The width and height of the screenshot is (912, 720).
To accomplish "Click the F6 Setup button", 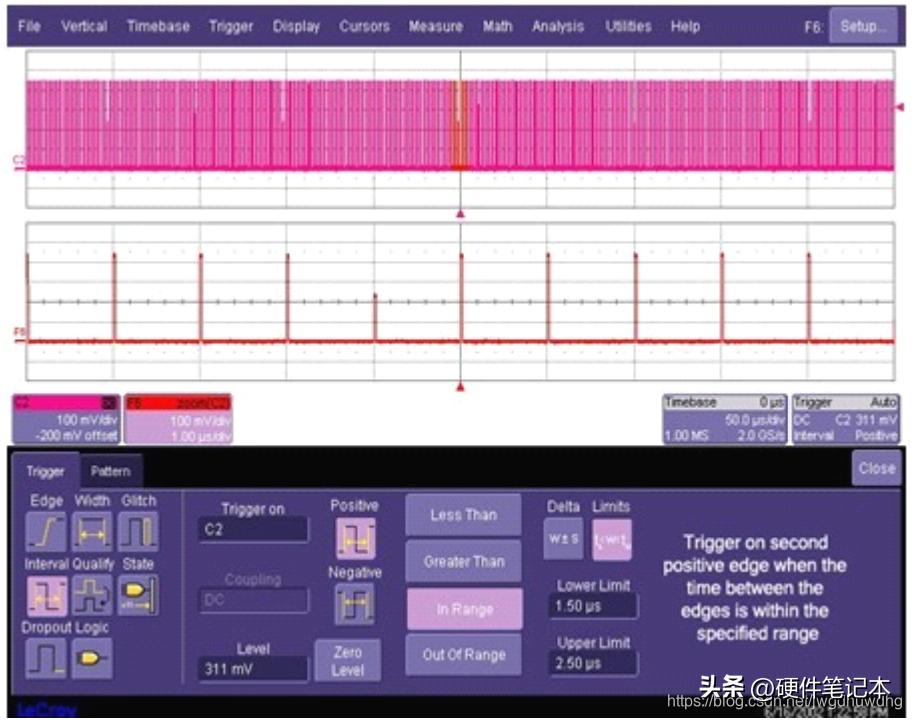I will click(863, 26).
